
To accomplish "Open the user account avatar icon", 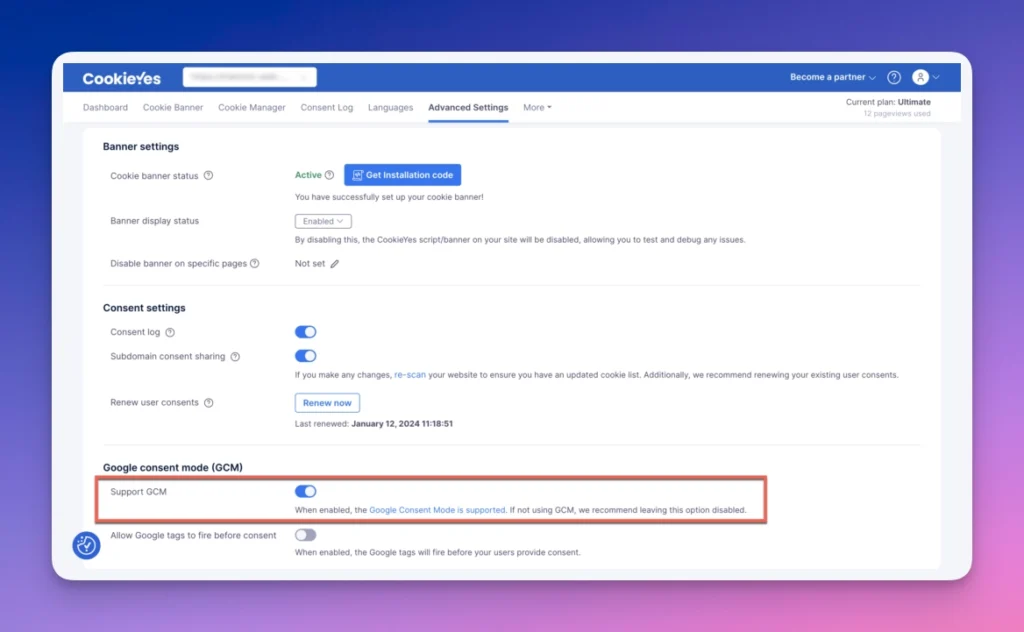I will point(920,77).
